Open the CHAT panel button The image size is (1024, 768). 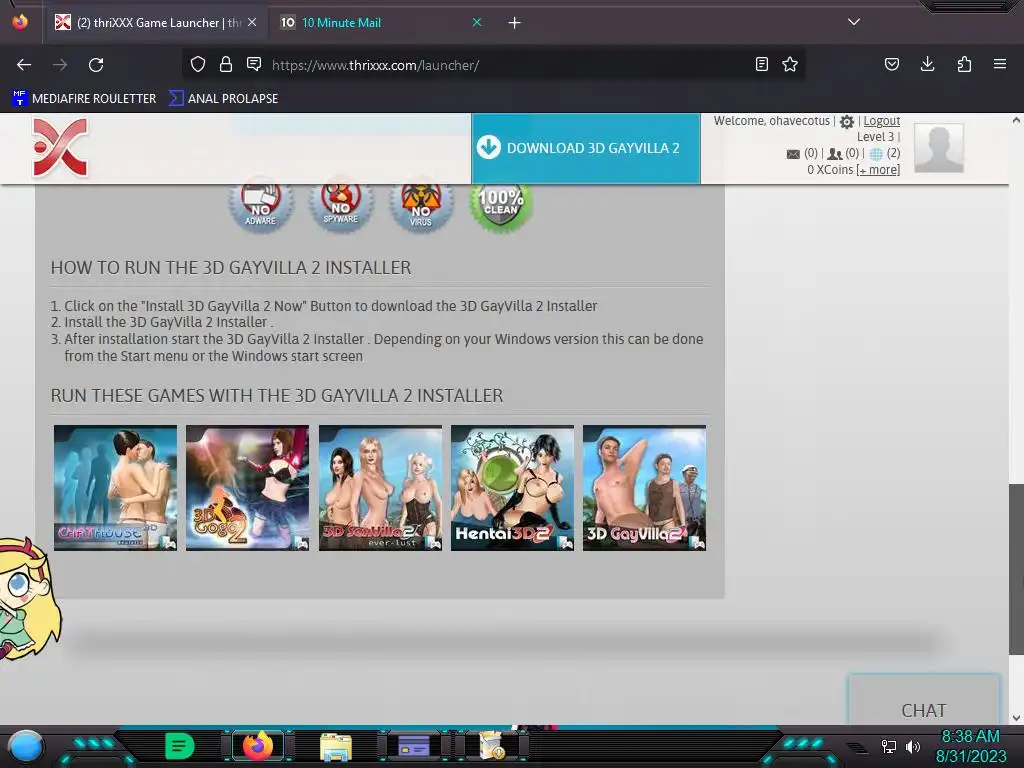[x=923, y=700]
